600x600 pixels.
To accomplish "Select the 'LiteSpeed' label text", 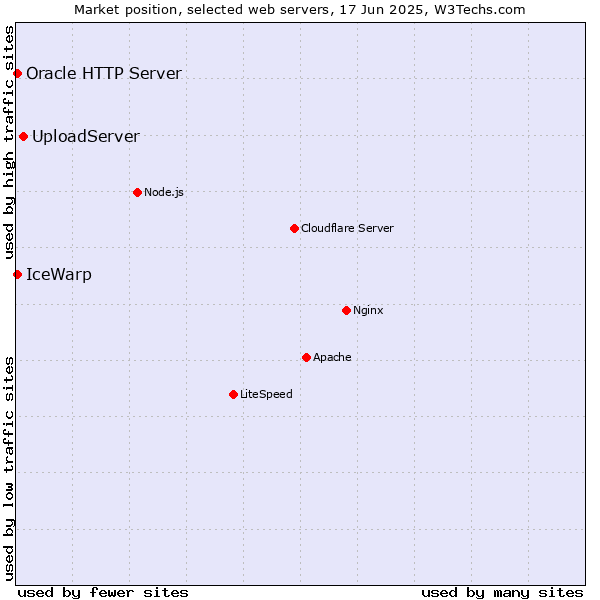I will (266, 394).
